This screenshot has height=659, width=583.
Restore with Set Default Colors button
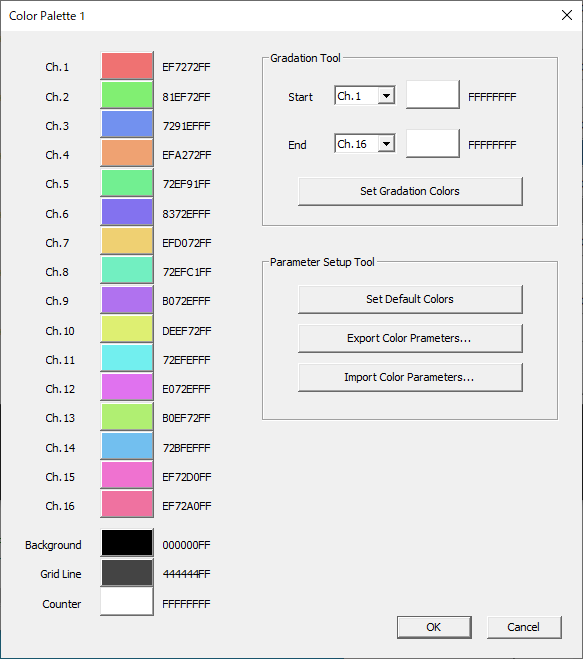pyautogui.click(x=410, y=299)
